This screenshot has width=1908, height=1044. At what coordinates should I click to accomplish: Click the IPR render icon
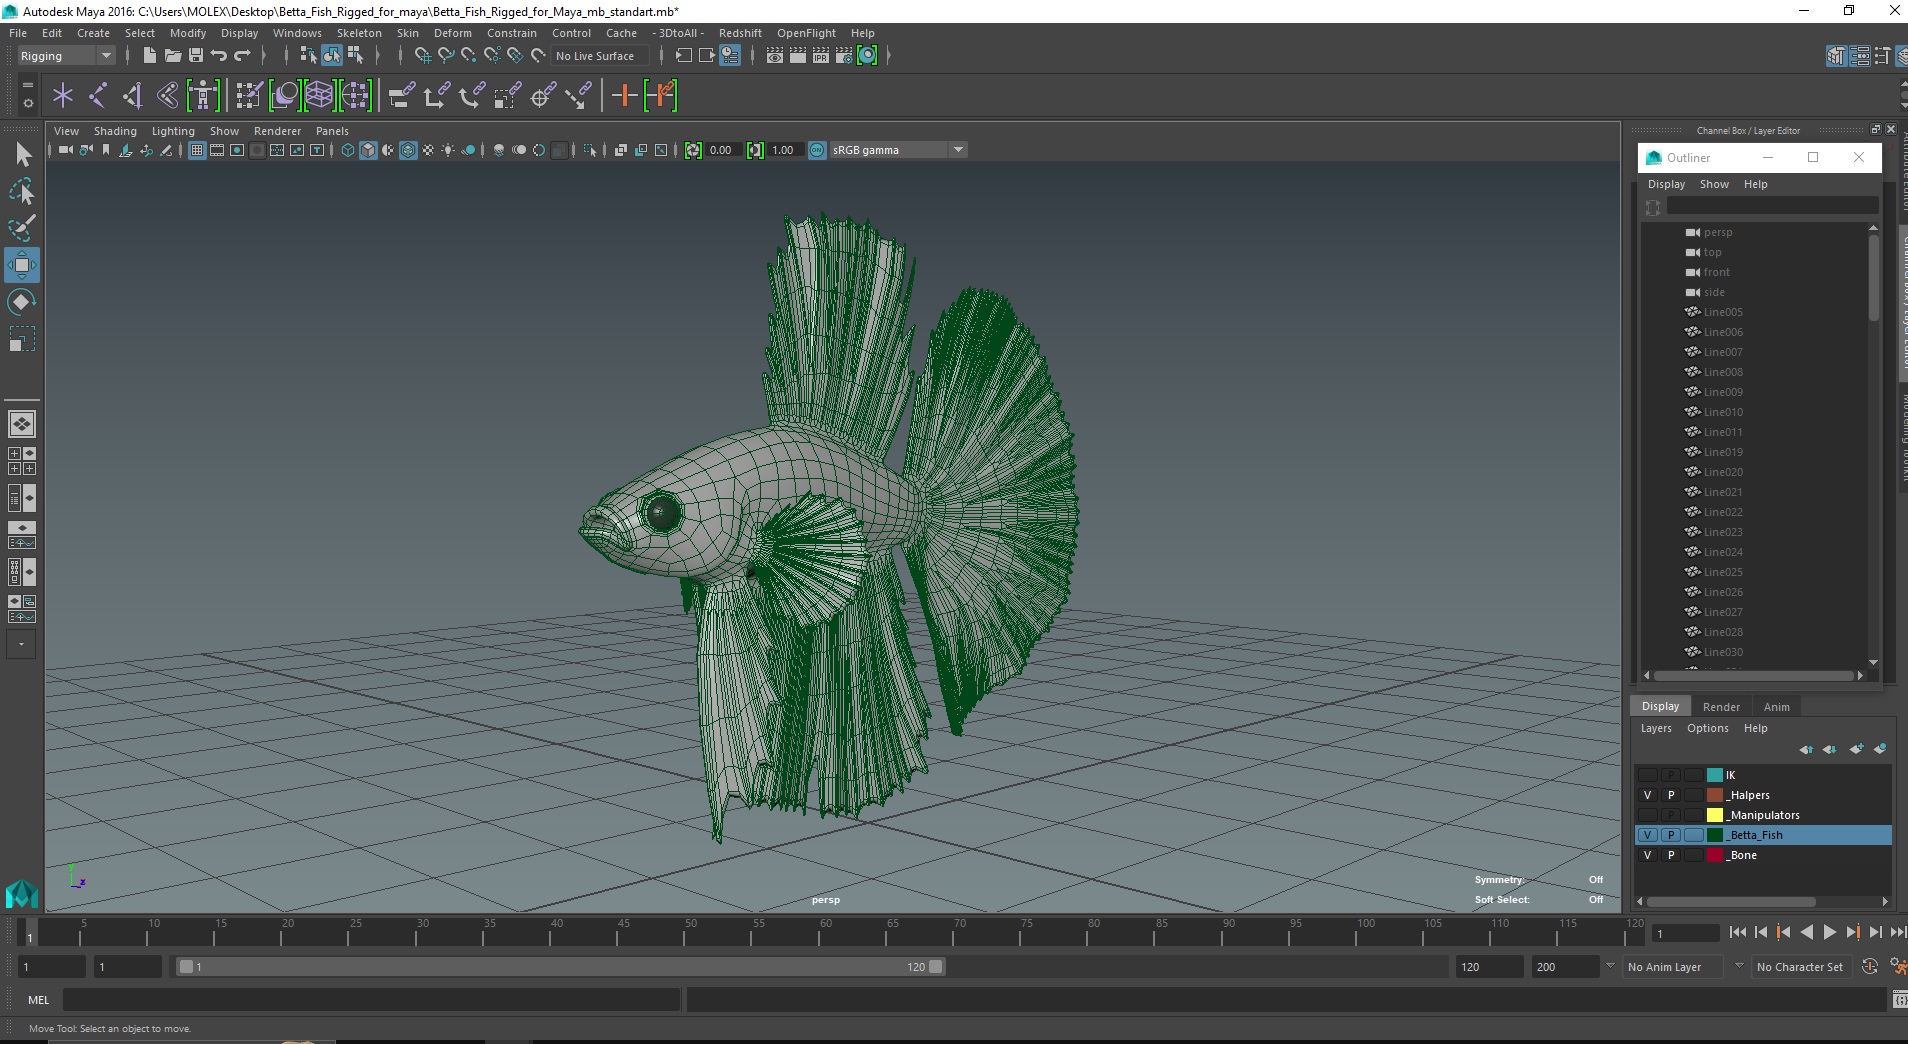[x=821, y=56]
